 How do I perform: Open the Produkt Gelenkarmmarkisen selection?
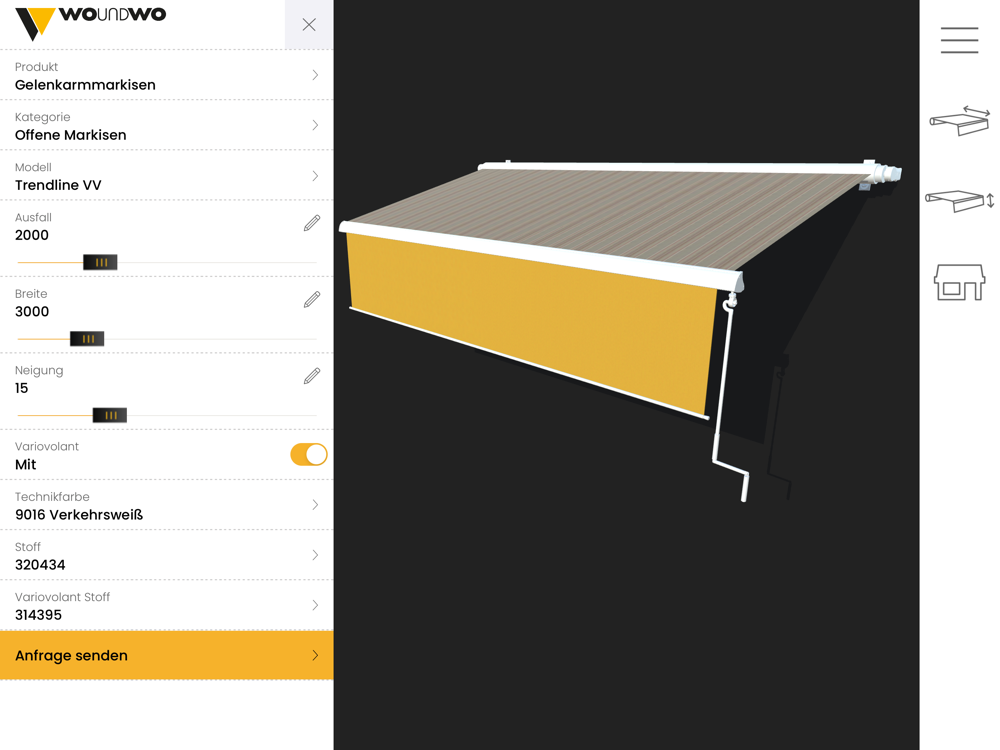tap(166, 75)
